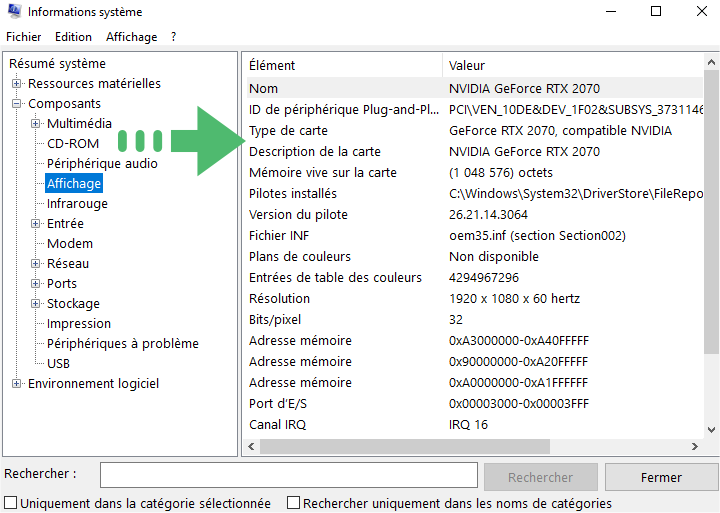Select the Canal IRQ row
Image resolution: width=720 pixels, height=513 pixels.
475,425
